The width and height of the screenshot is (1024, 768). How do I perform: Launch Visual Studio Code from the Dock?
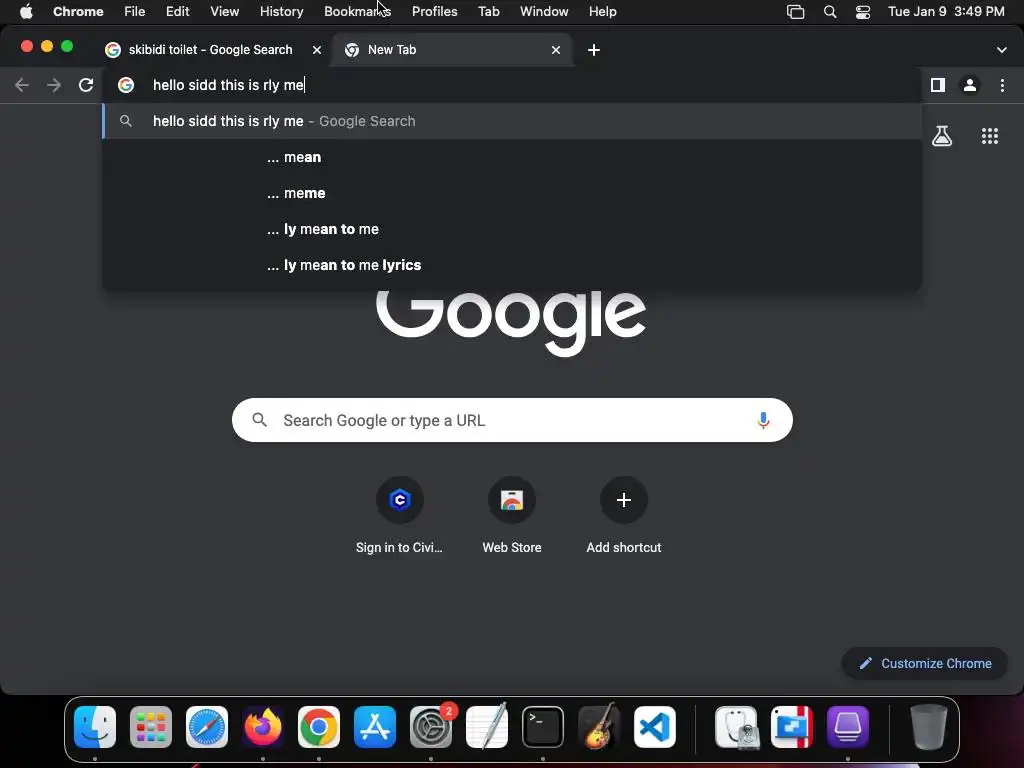point(655,727)
